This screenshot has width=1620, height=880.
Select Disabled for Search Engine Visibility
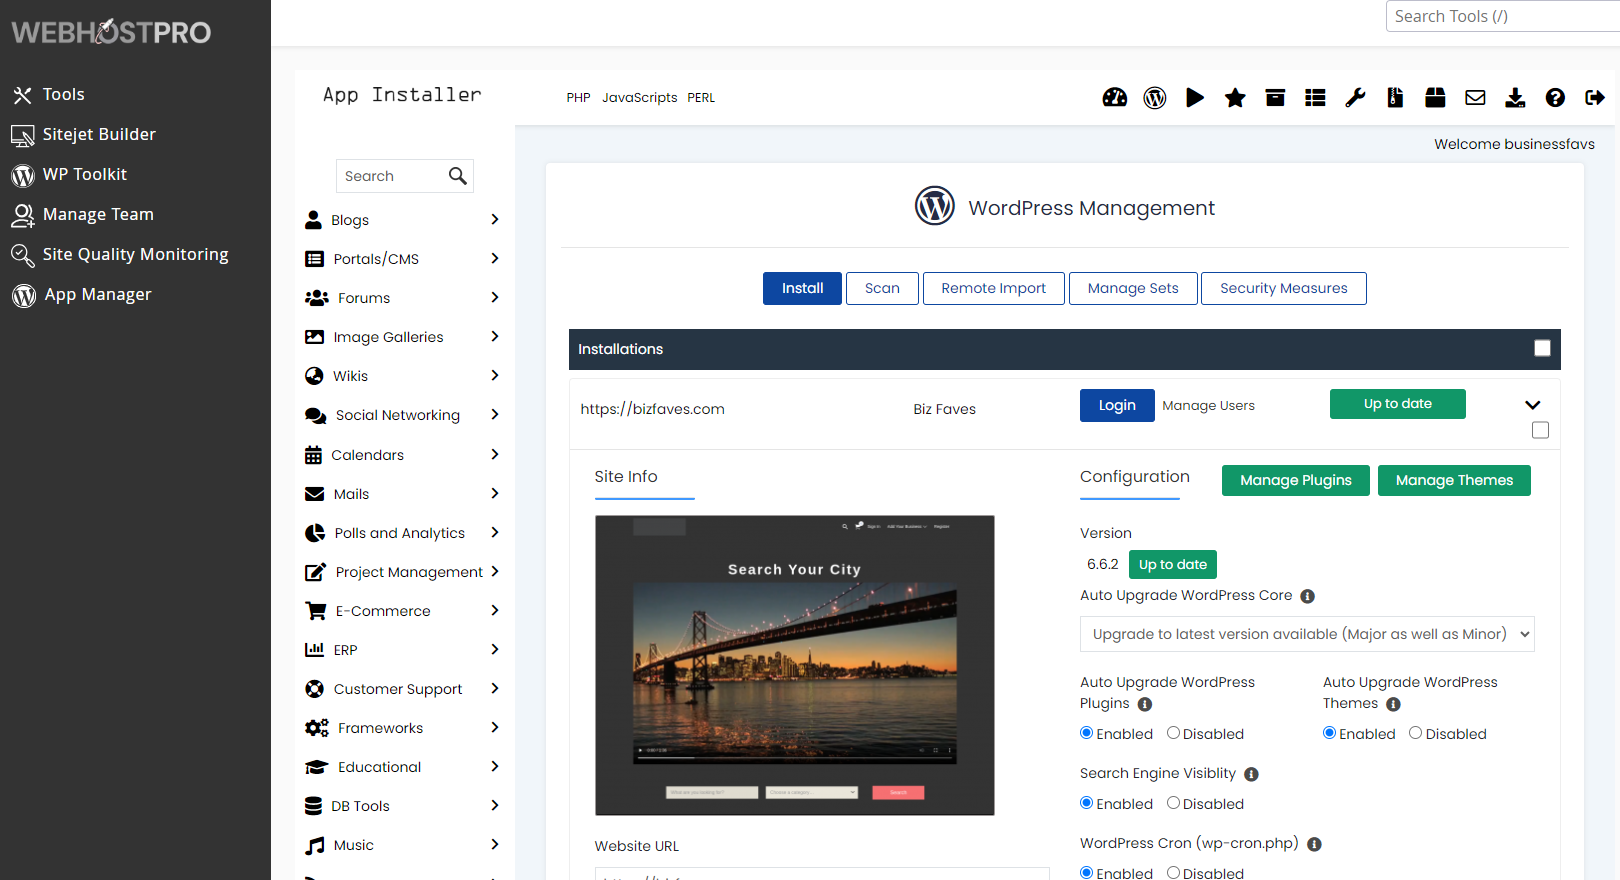(x=1173, y=803)
